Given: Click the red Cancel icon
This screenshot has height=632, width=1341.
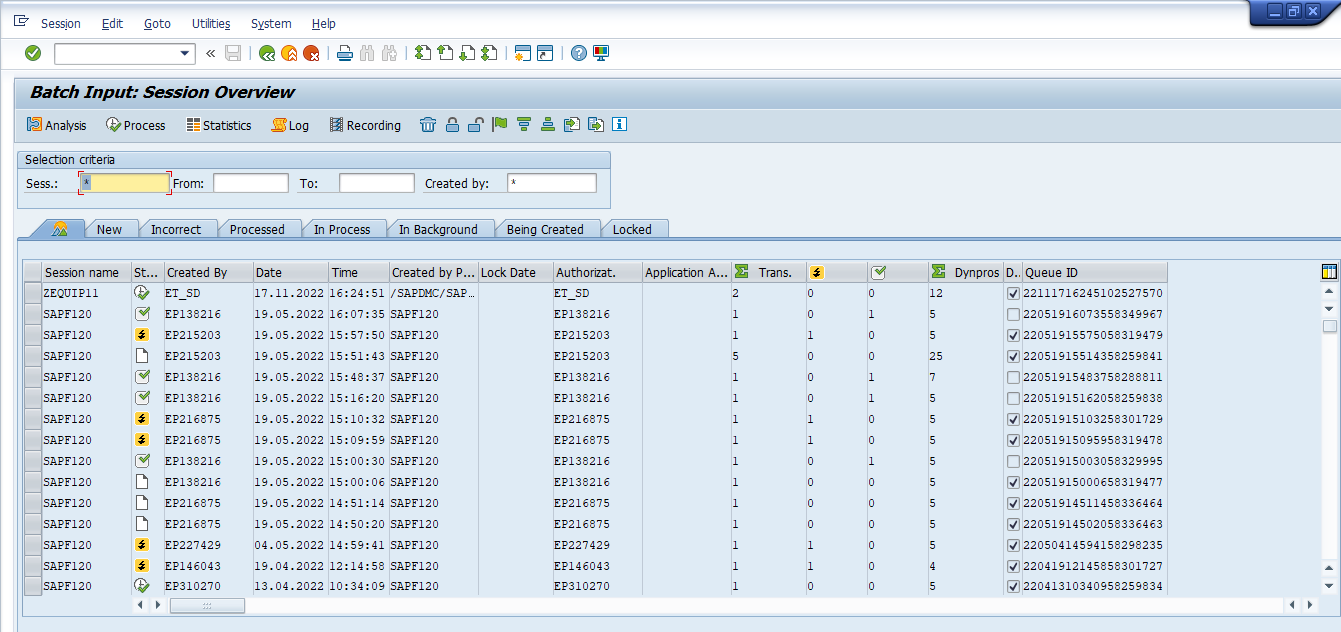Looking at the screenshot, I should [x=311, y=53].
